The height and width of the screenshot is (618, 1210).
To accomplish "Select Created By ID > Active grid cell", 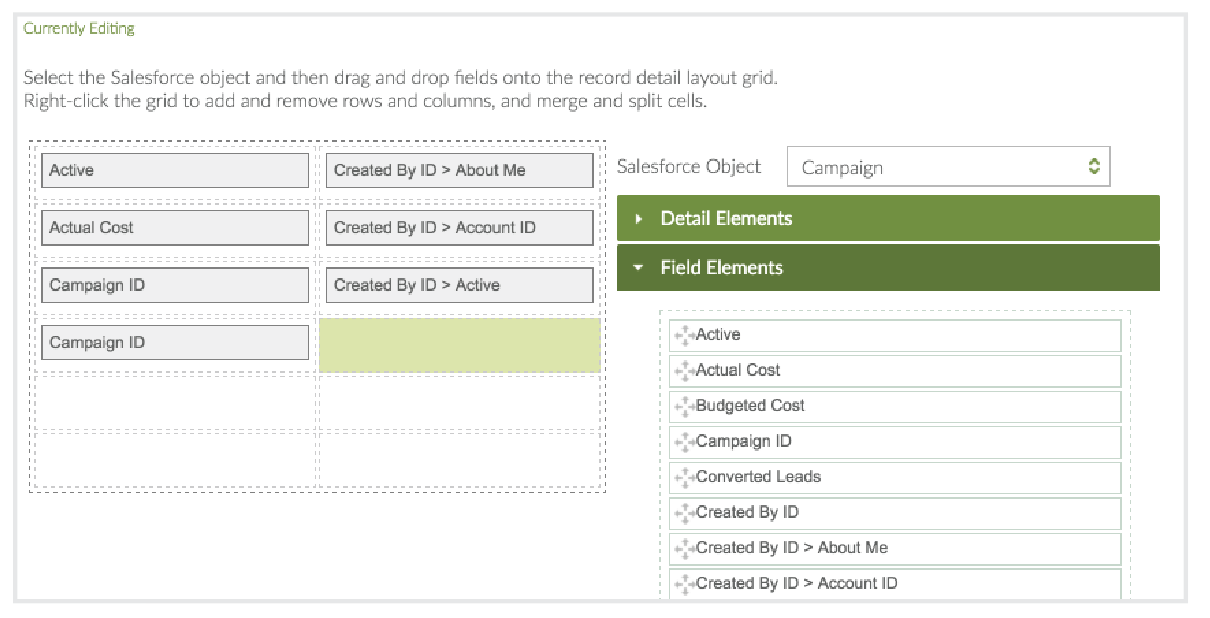I will tap(459, 285).
